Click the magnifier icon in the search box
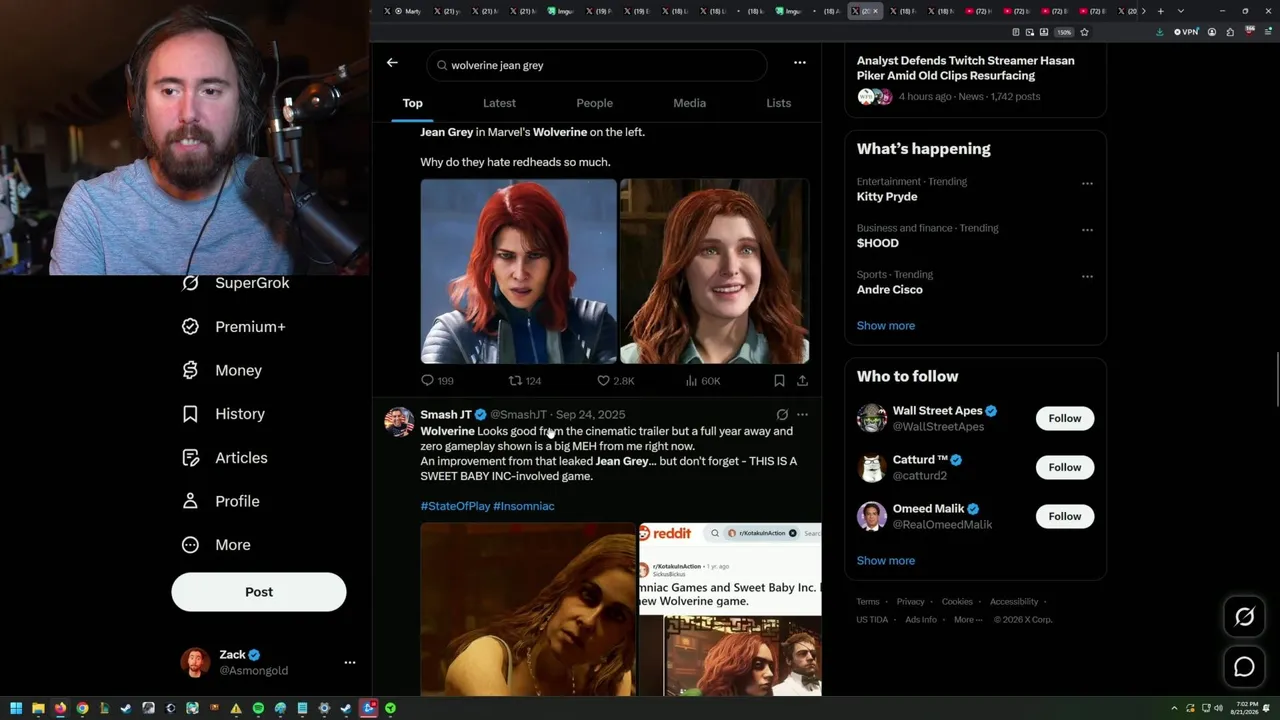 (x=442, y=65)
